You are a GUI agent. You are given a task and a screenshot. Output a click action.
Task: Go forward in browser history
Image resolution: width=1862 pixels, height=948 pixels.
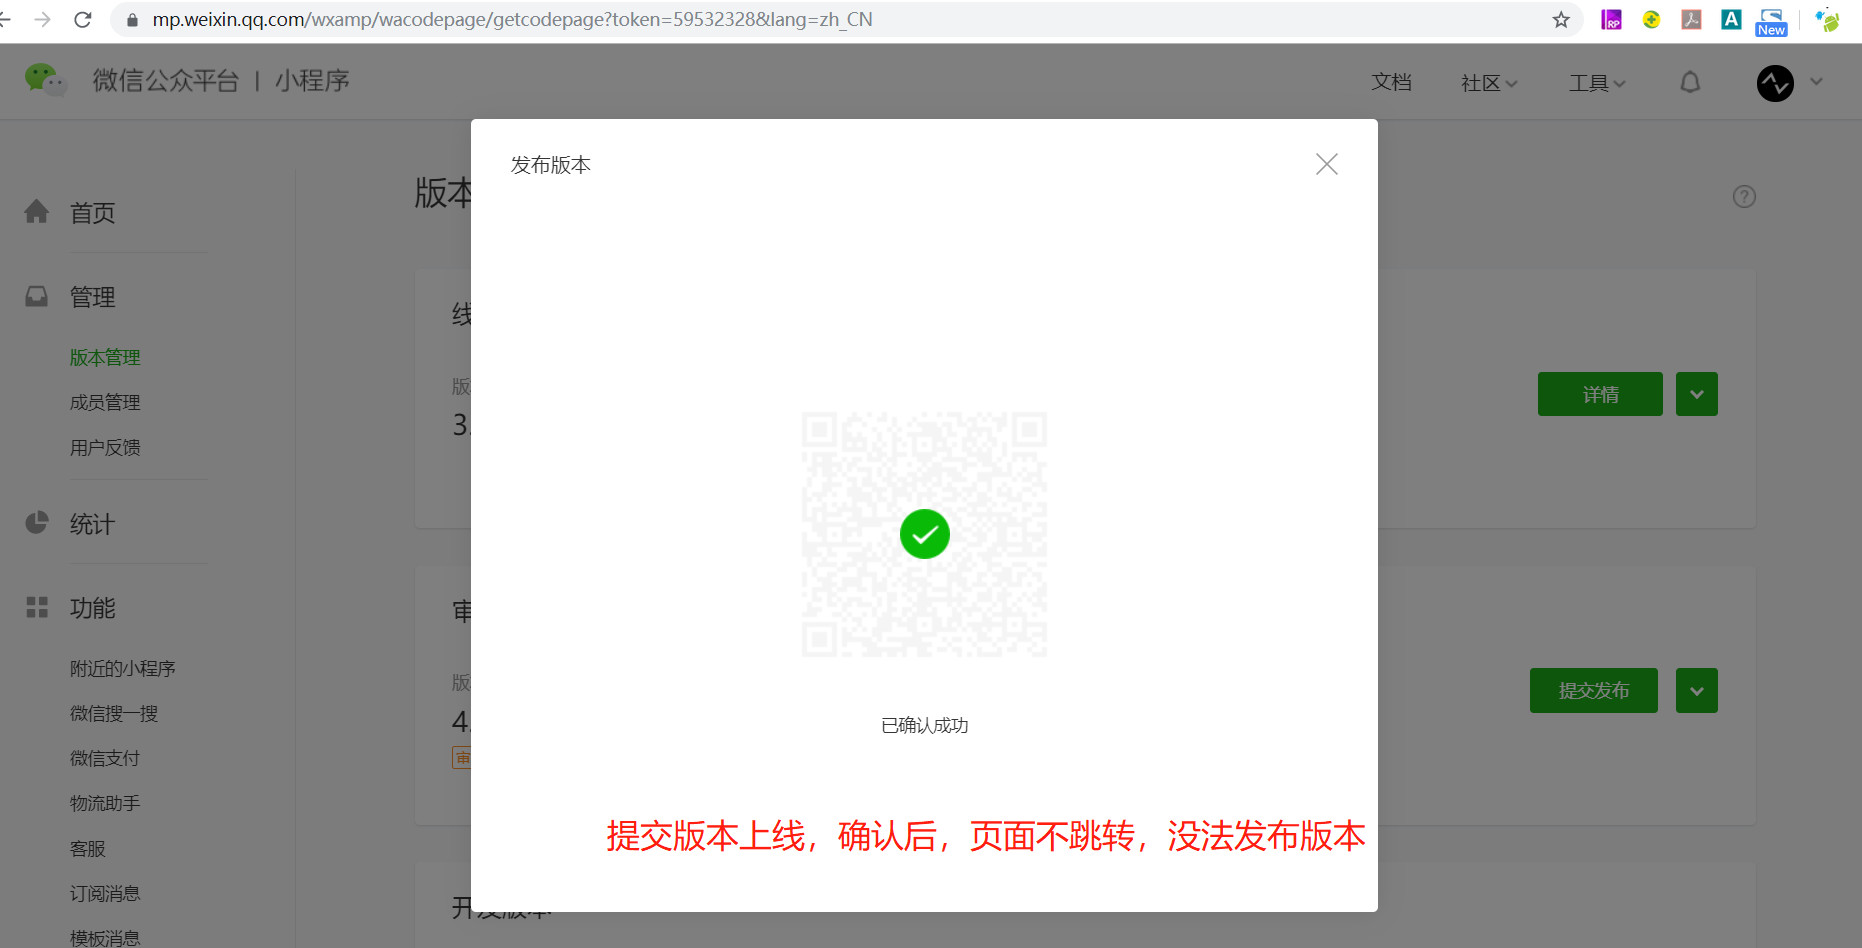click(42, 20)
